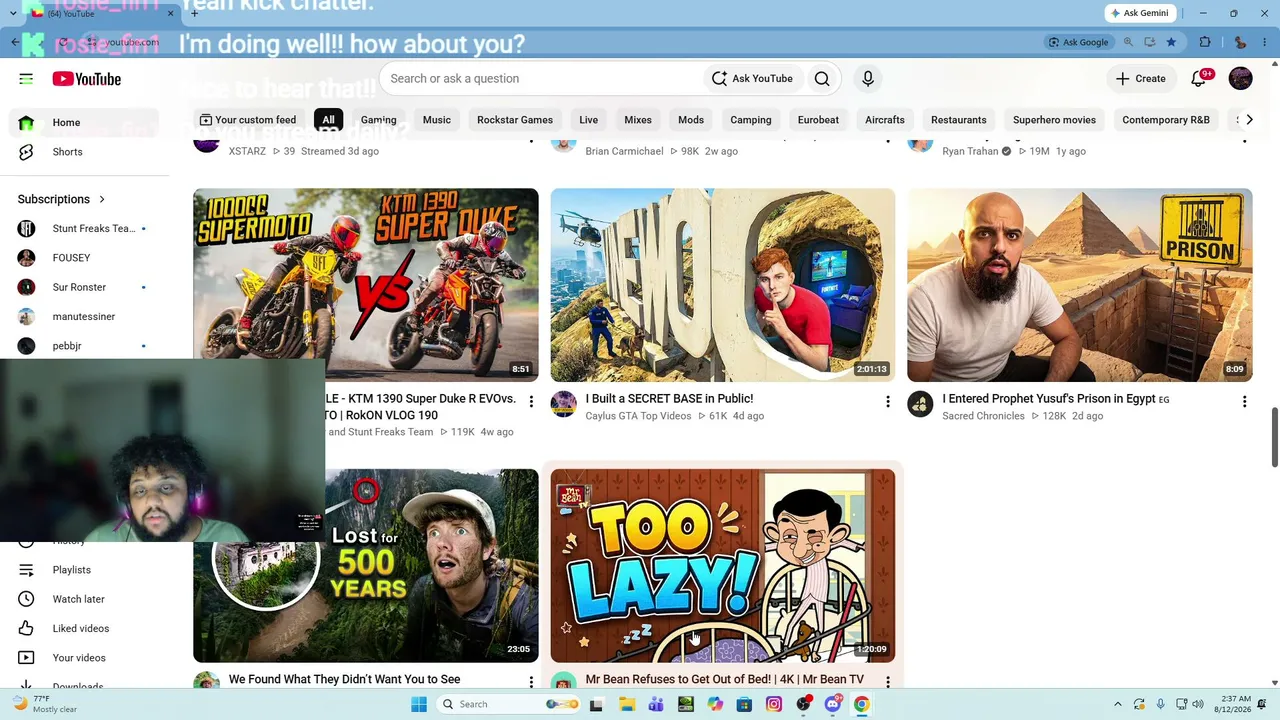The height and width of the screenshot is (720, 1280).
Task: Click the Playlists icon in sidebar
Action: 27,570
